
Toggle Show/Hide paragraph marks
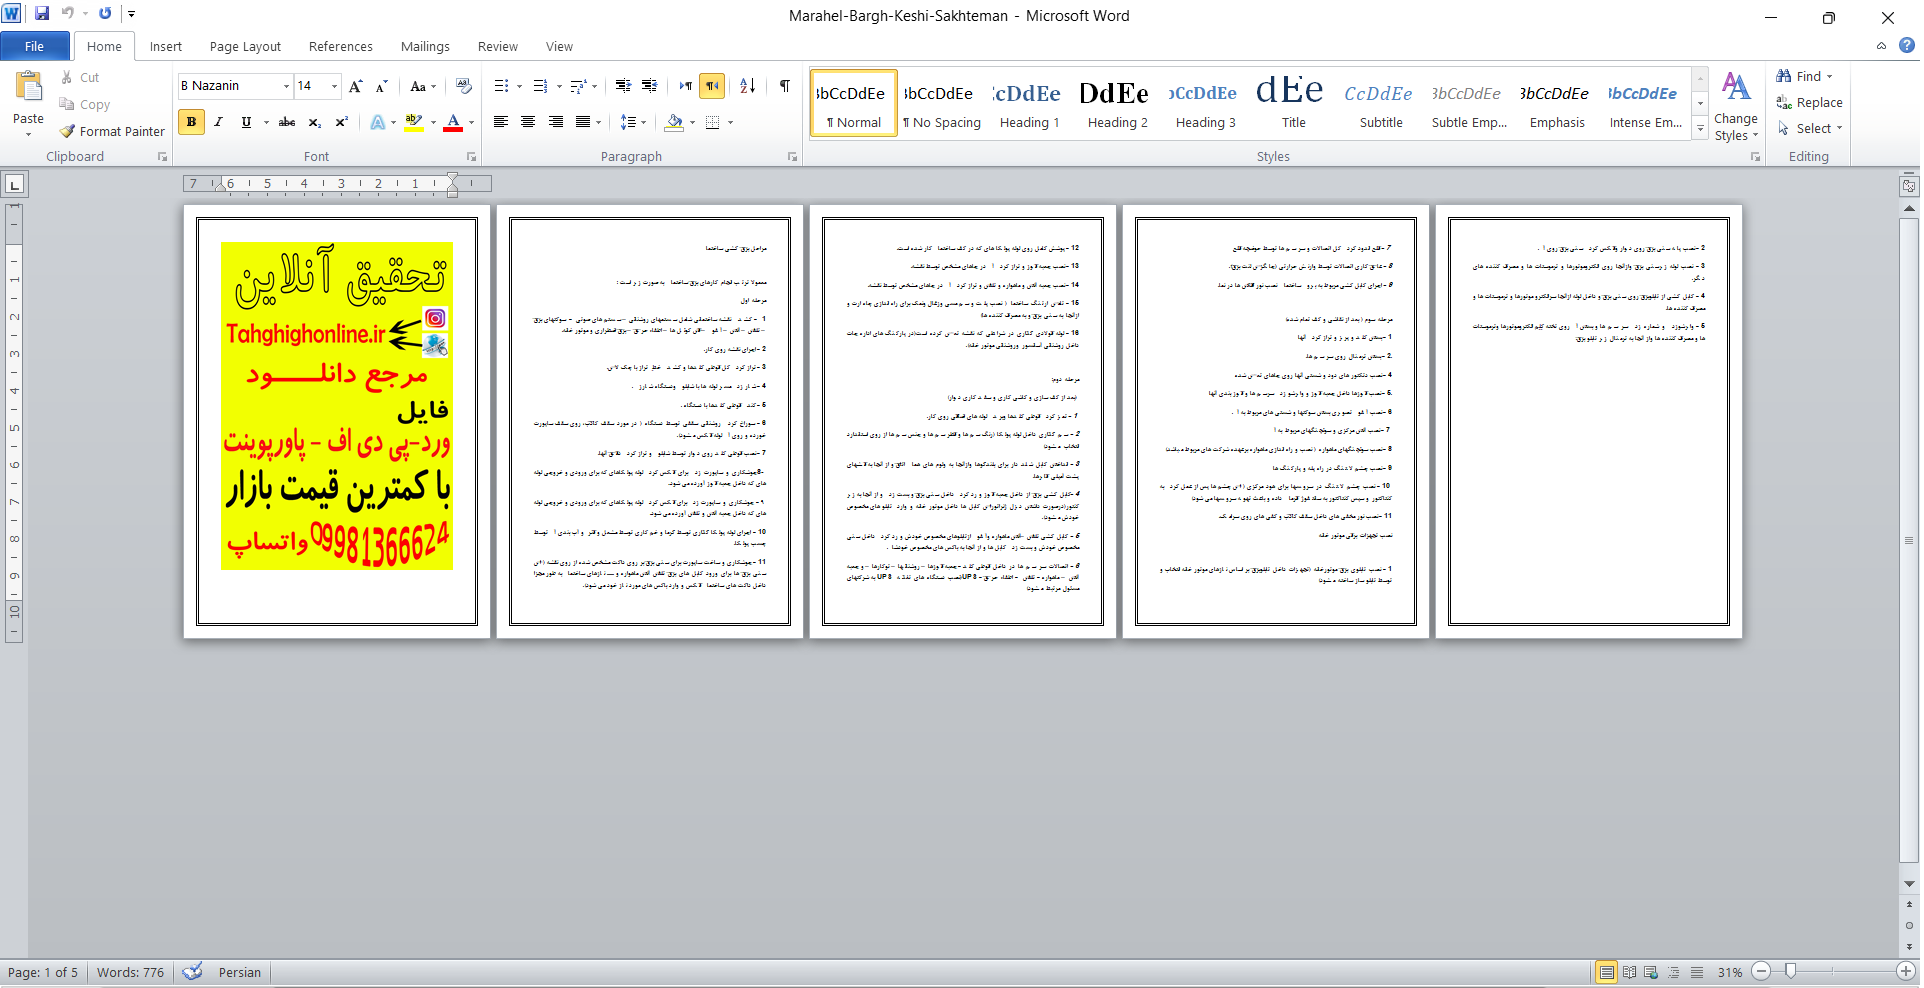click(785, 86)
